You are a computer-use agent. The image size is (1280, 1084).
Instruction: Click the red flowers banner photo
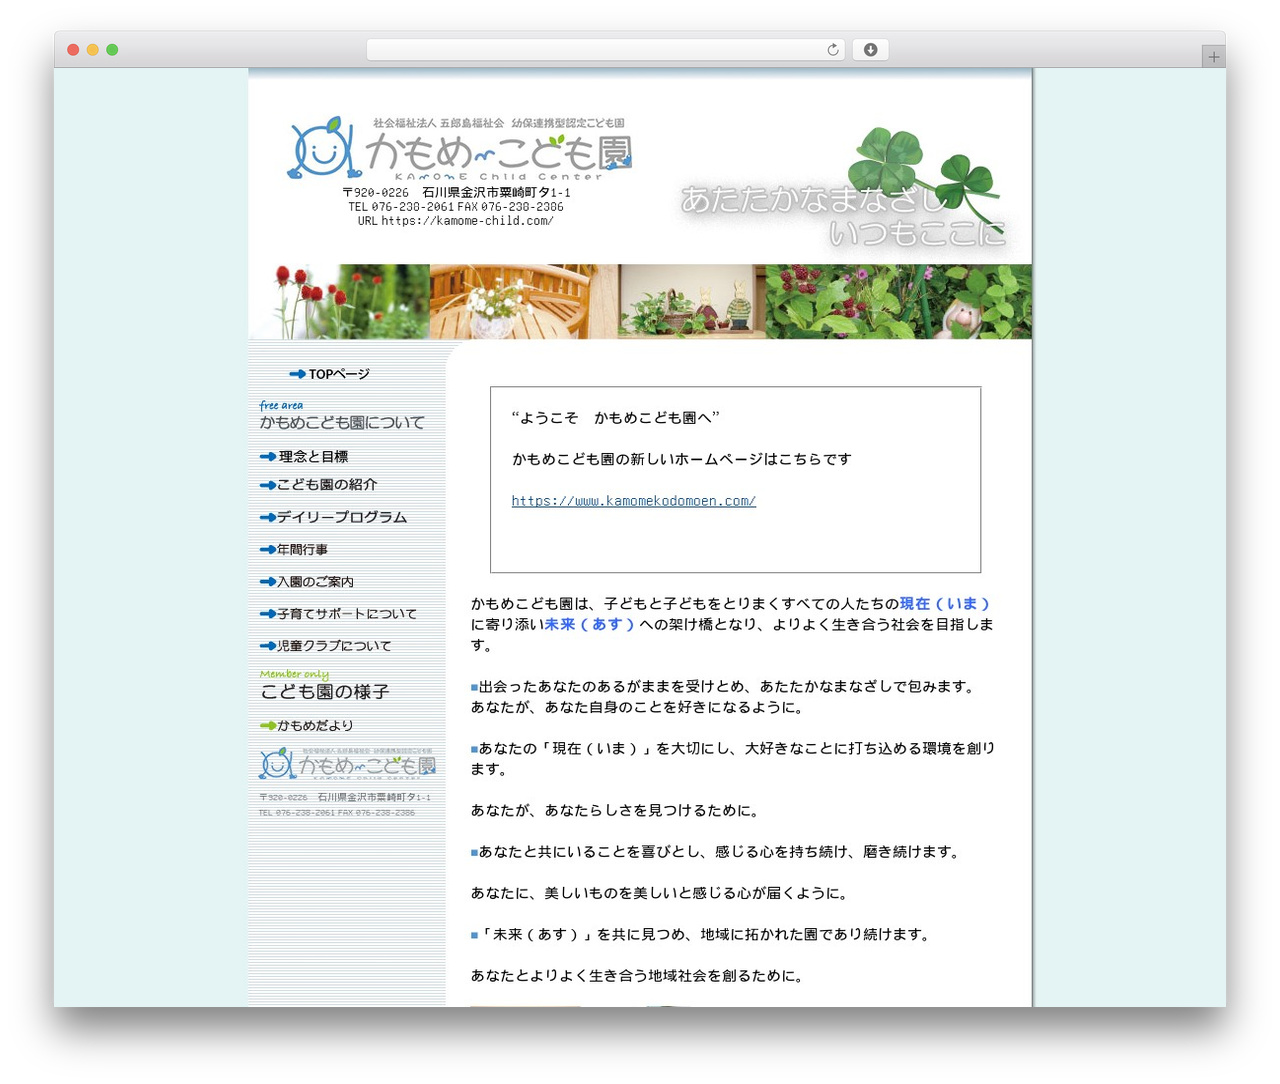pyautogui.click(x=339, y=302)
